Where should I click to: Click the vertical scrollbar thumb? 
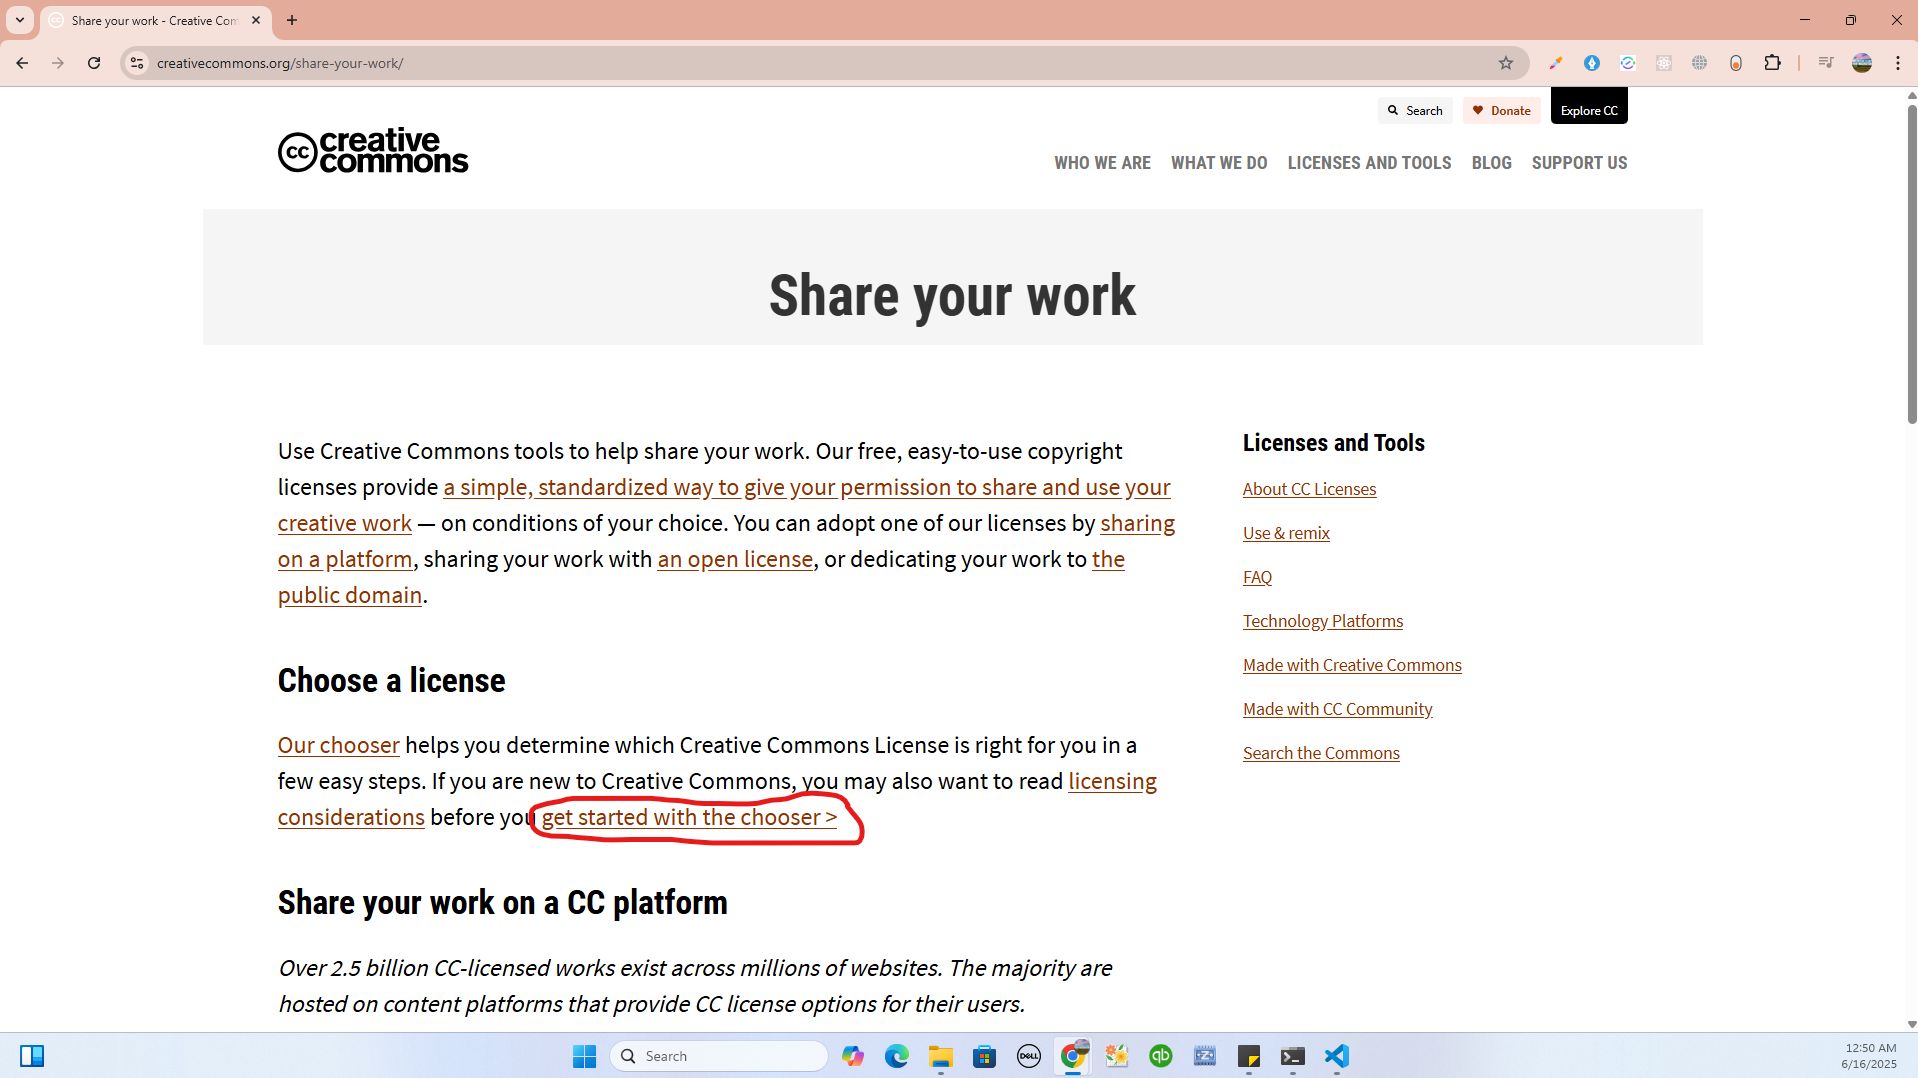point(1911,265)
